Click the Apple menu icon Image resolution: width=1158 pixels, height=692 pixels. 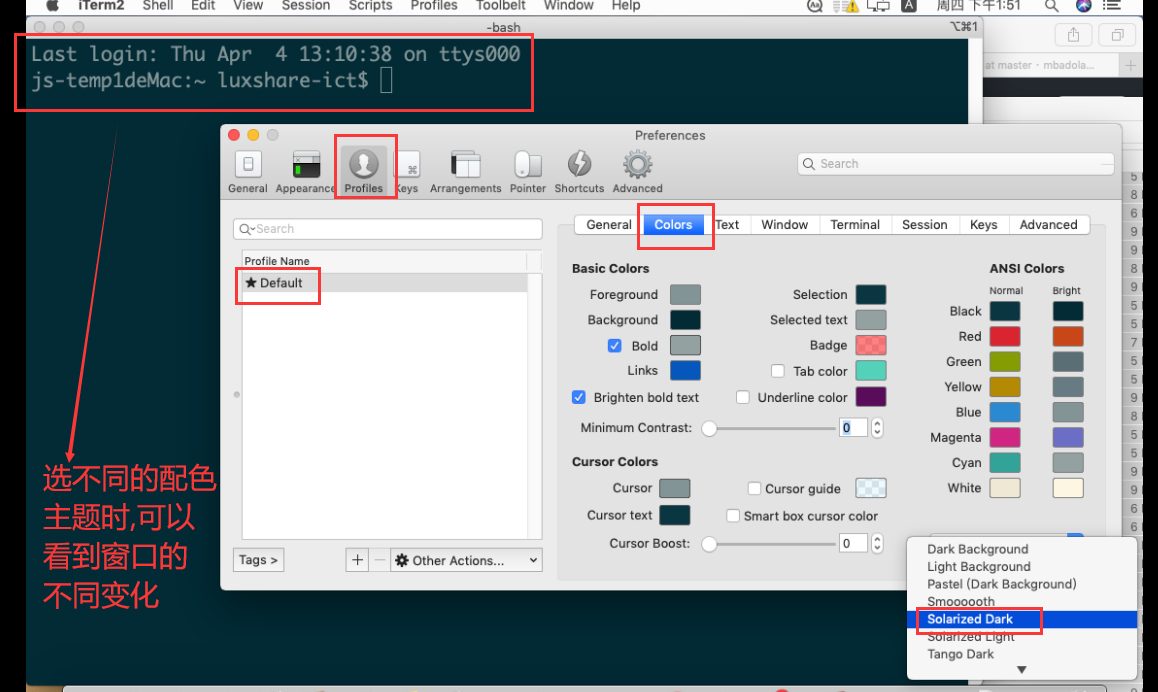52,6
